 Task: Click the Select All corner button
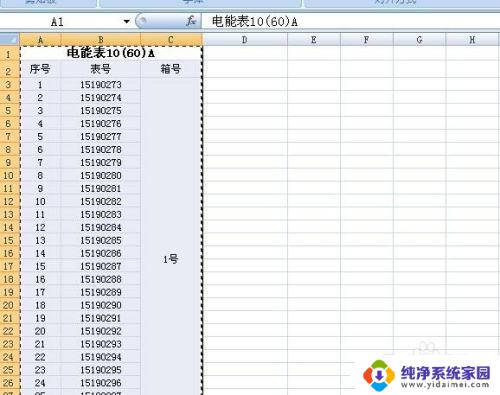pos(10,40)
